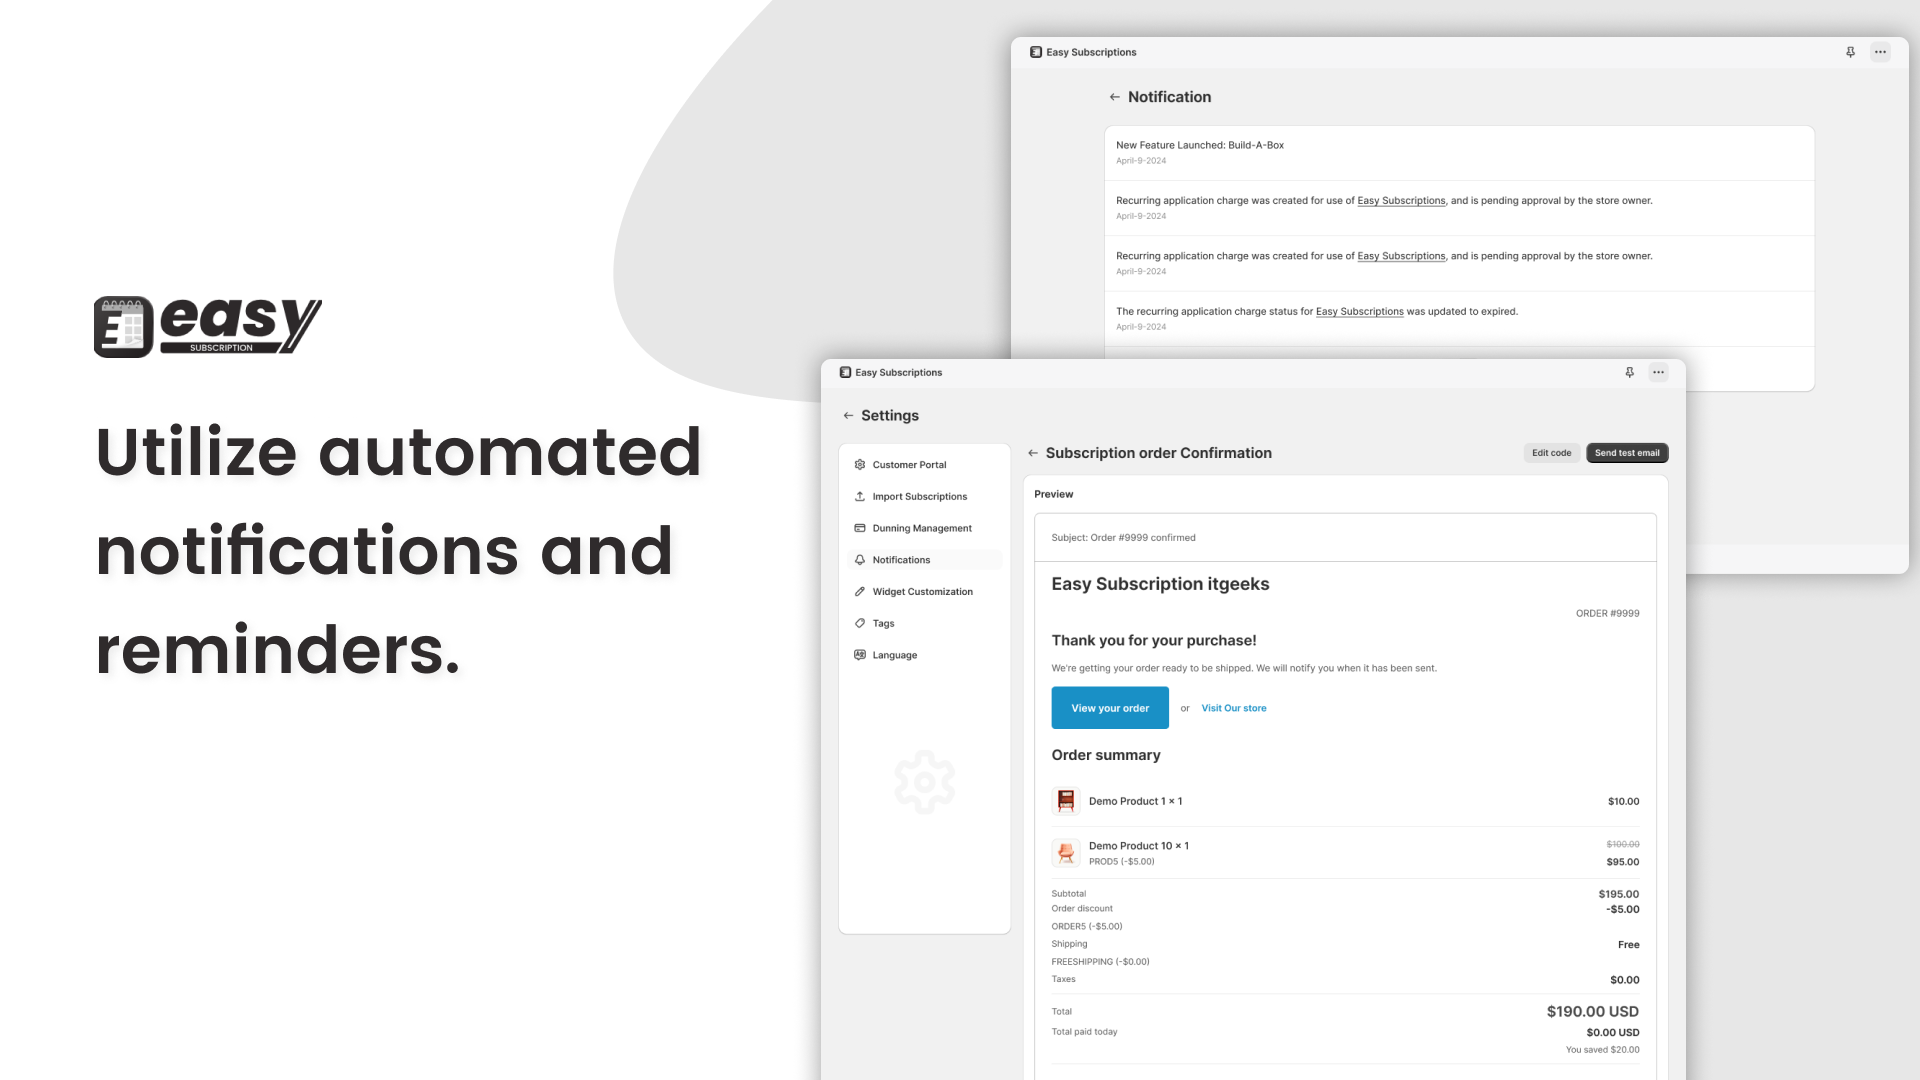
Task: Click the Notifications icon in sidebar
Action: (x=858, y=559)
